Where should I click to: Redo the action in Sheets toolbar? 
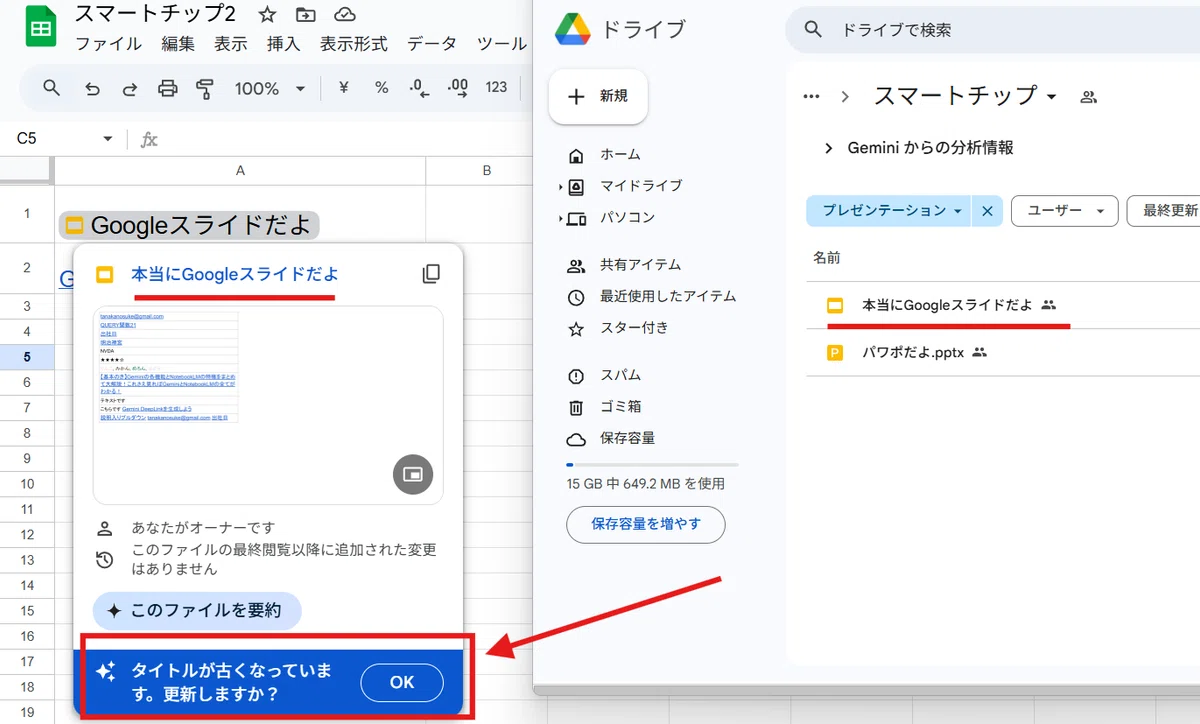(130, 88)
